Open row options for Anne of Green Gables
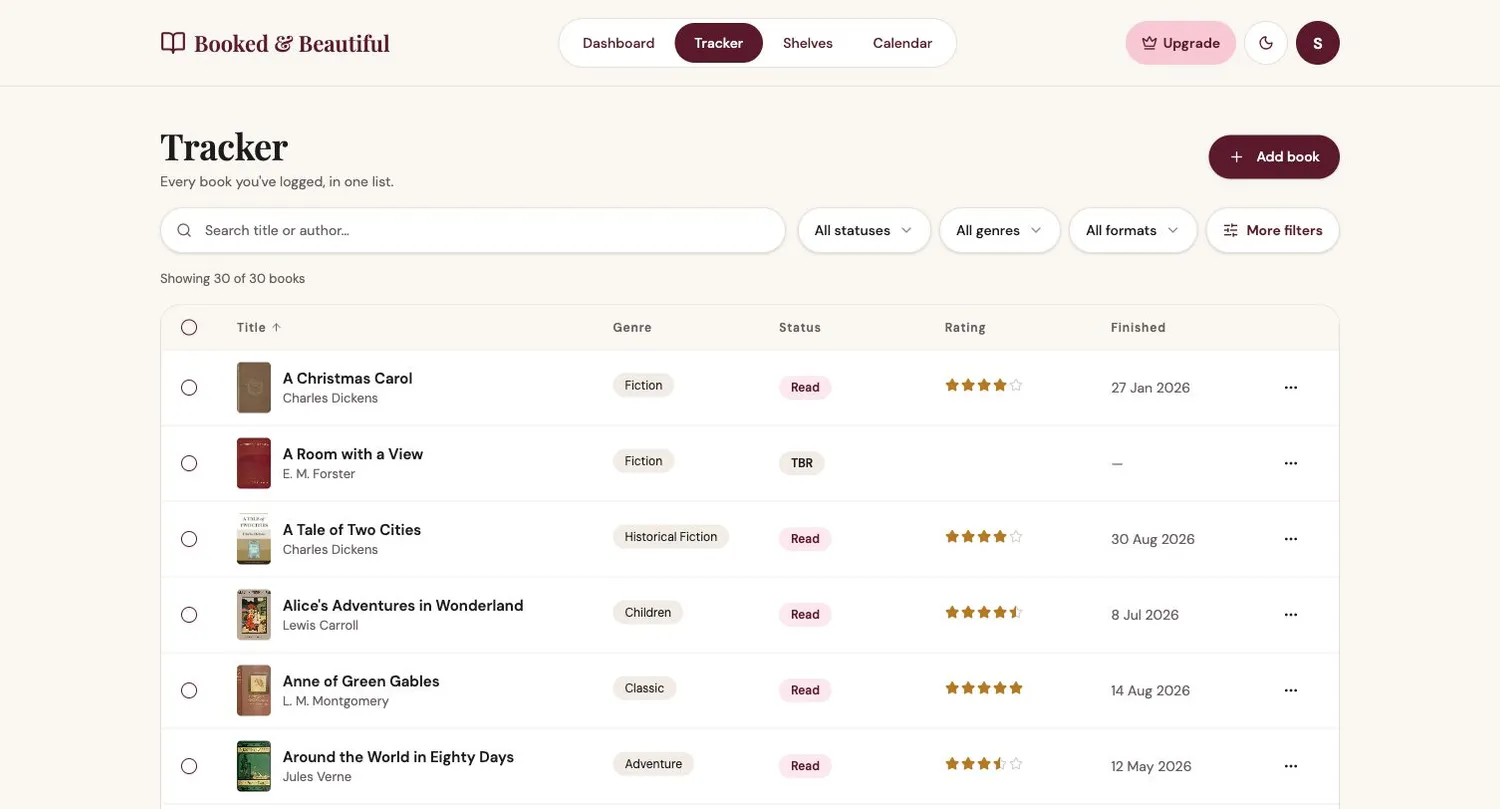 [x=1291, y=691]
